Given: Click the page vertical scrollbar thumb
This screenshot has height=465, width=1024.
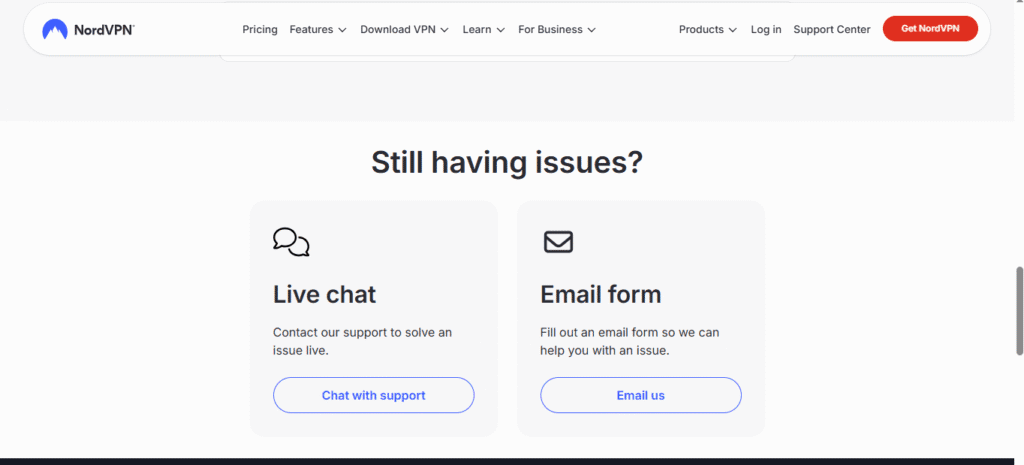Looking at the screenshot, I should point(1019,311).
